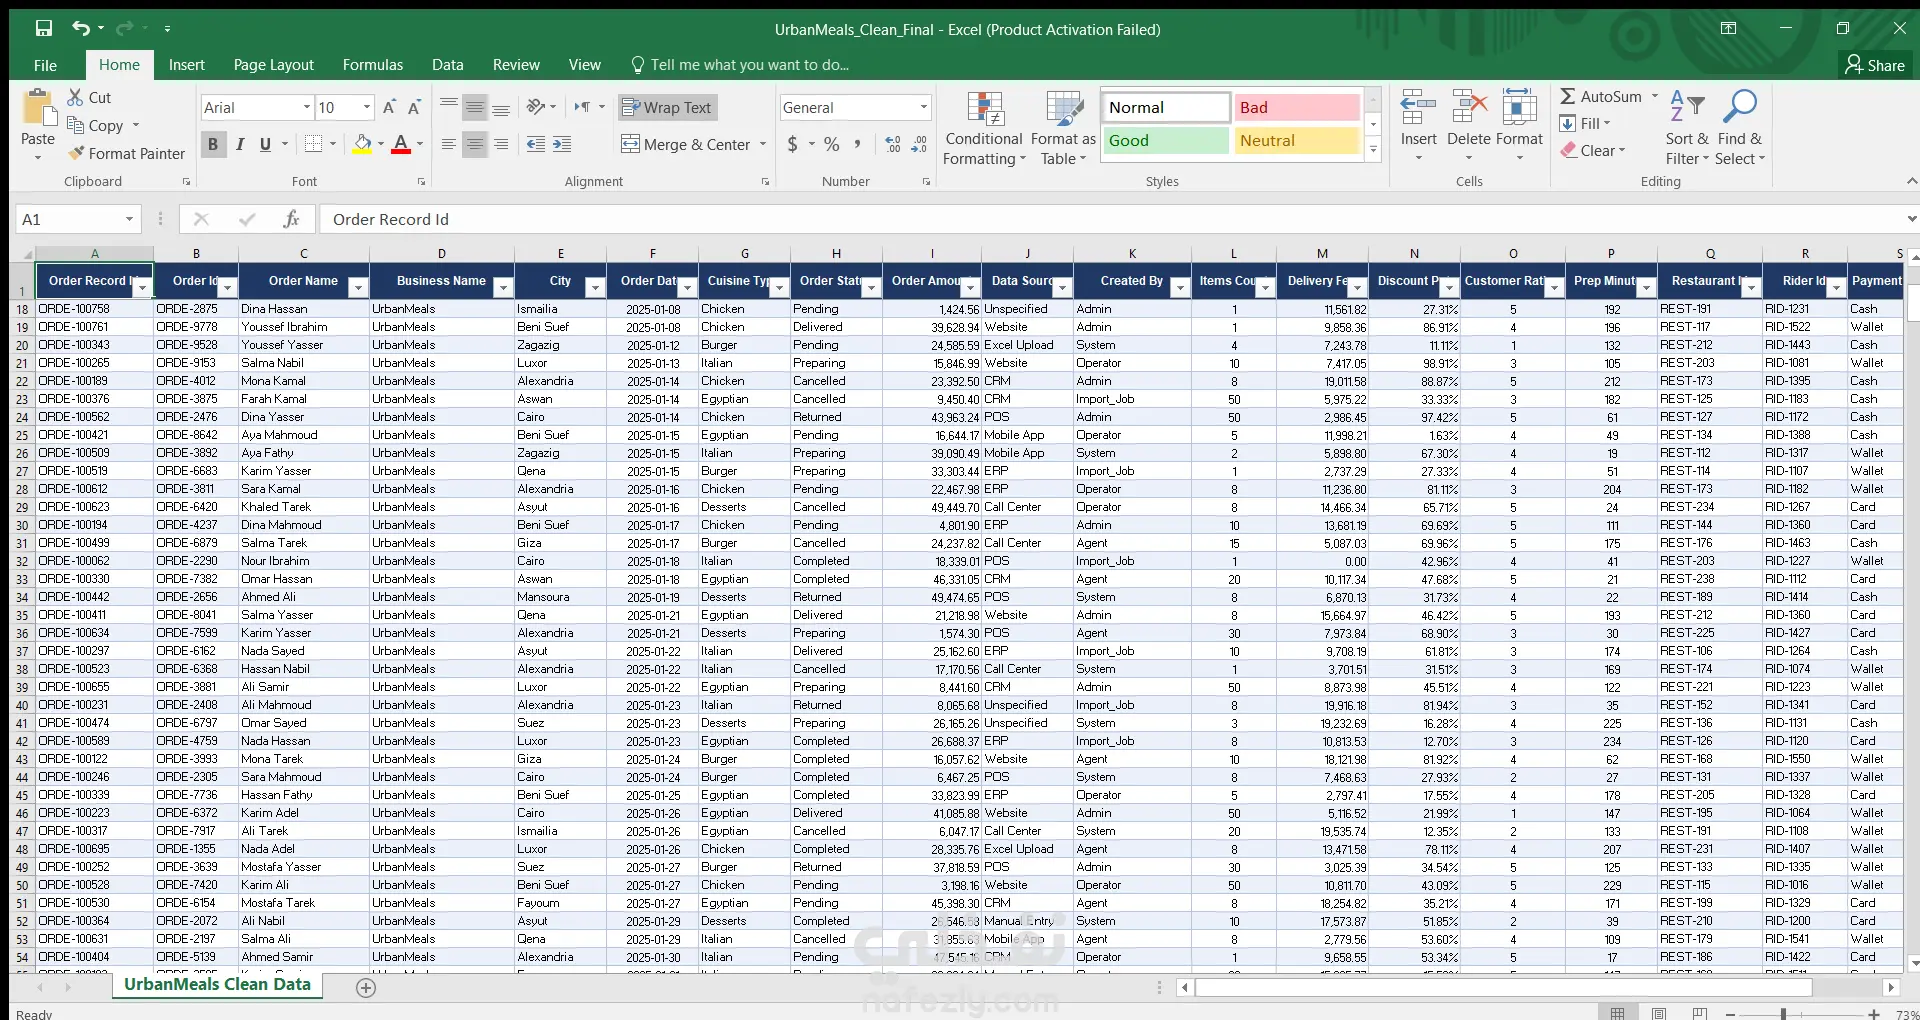Apply yellow fill color to the cell
The height and width of the screenshot is (1020, 1920).
tap(362, 144)
